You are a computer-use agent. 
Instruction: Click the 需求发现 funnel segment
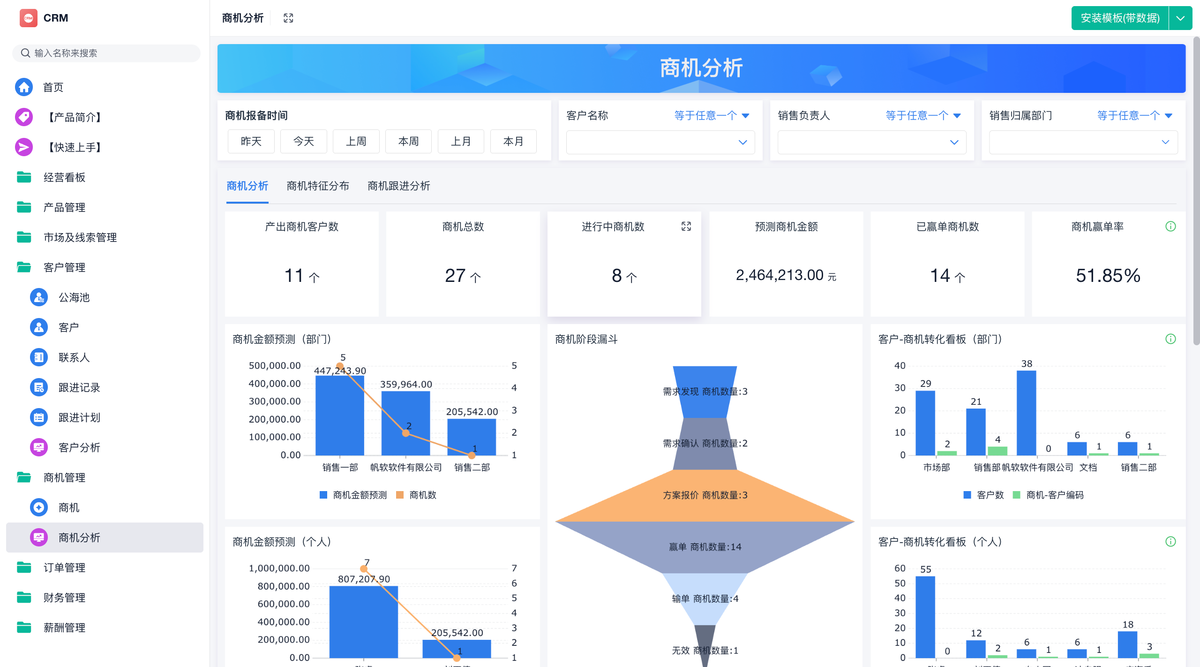point(705,391)
